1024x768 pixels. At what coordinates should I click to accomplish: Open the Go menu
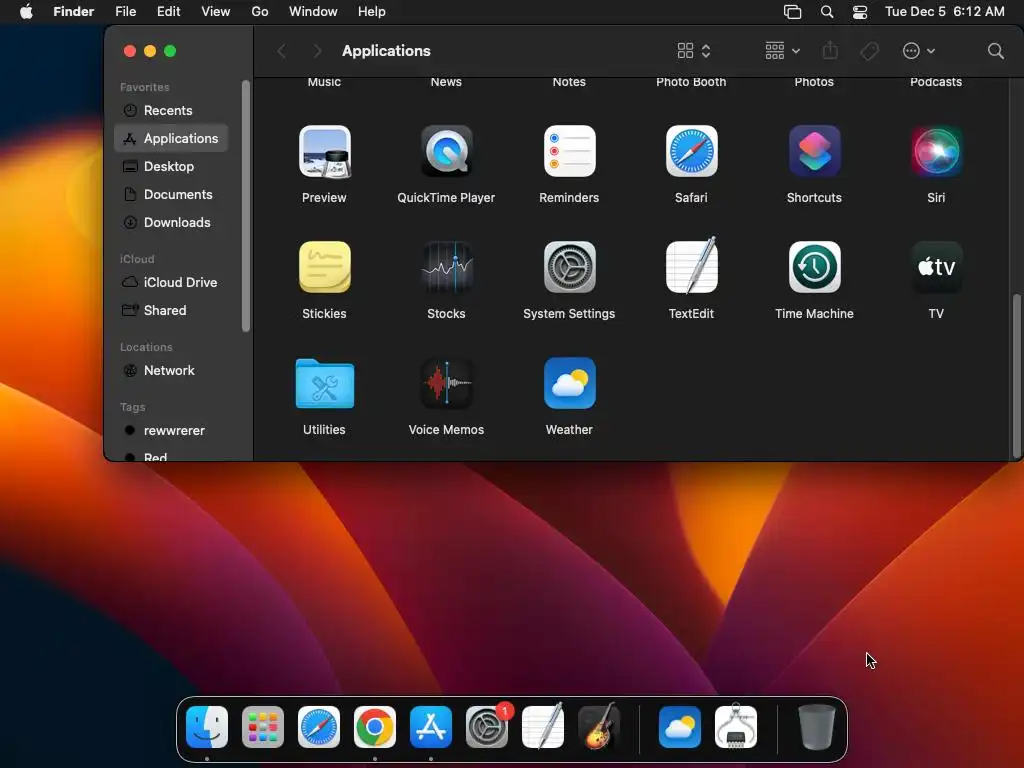pos(260,12)
